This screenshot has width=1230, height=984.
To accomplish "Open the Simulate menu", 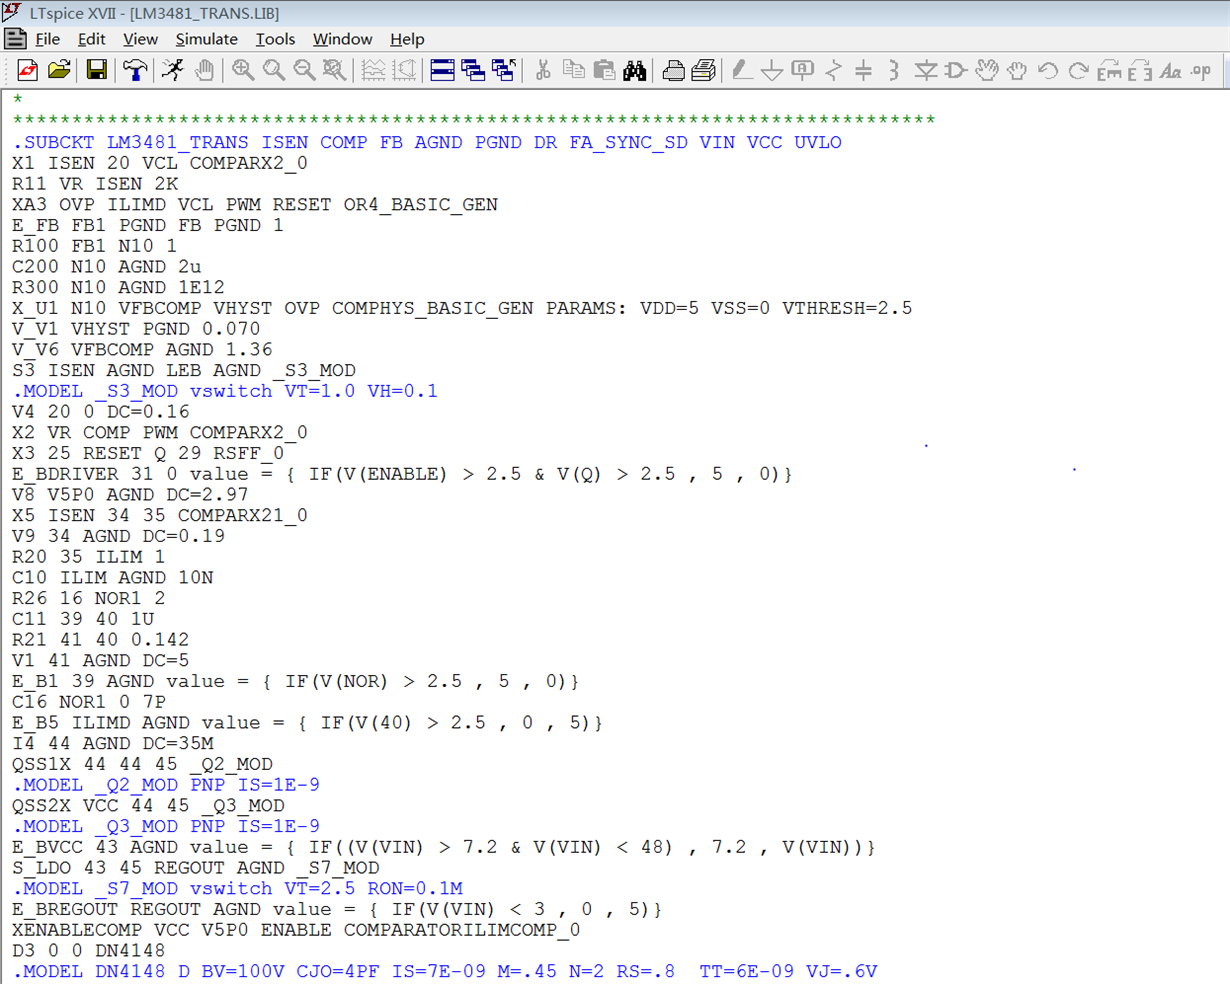I will coord(206,39).
